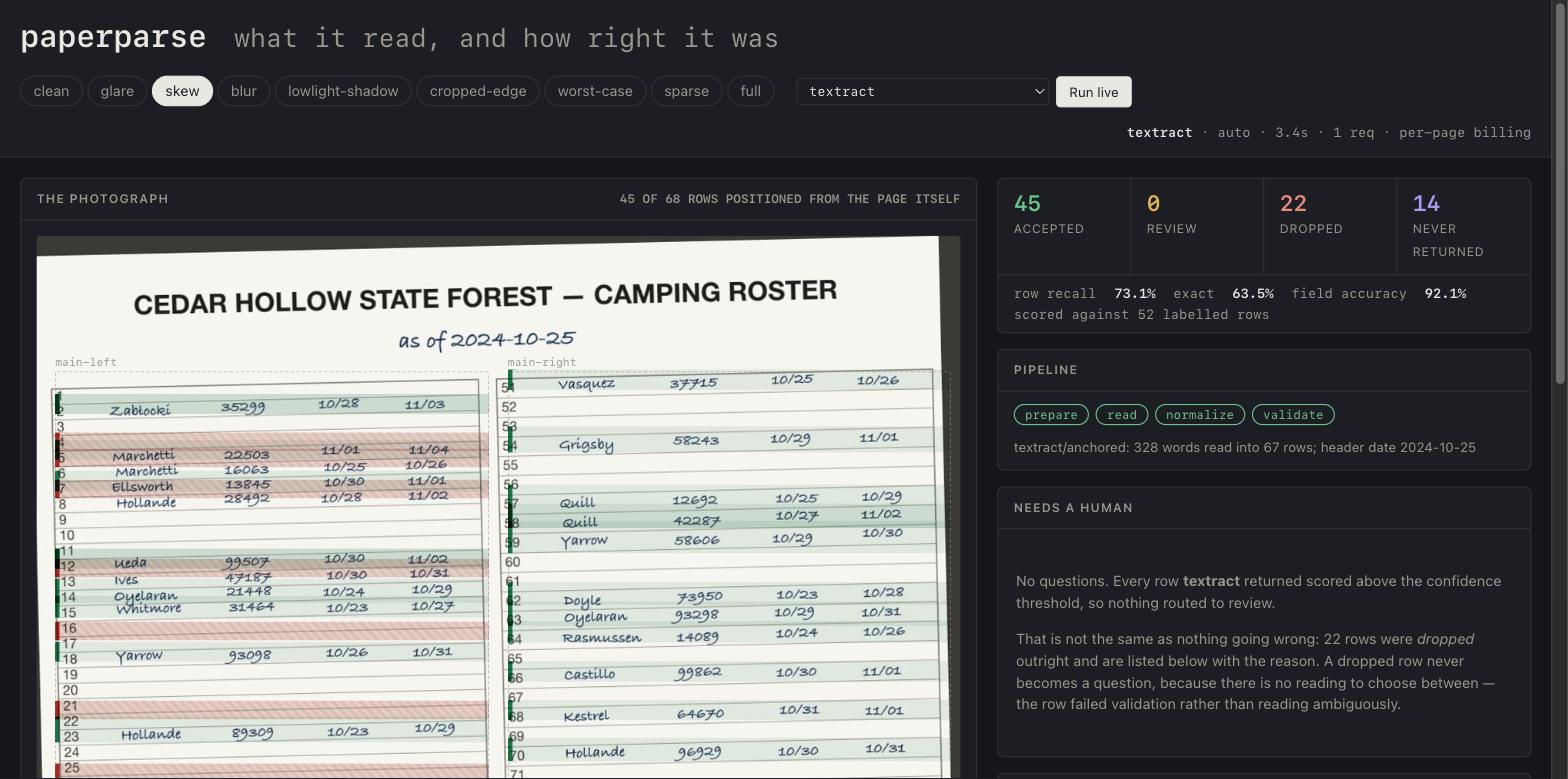Screen dimensions: 1568x779
Task: Select the full preset chip
Action: [751, 91]
